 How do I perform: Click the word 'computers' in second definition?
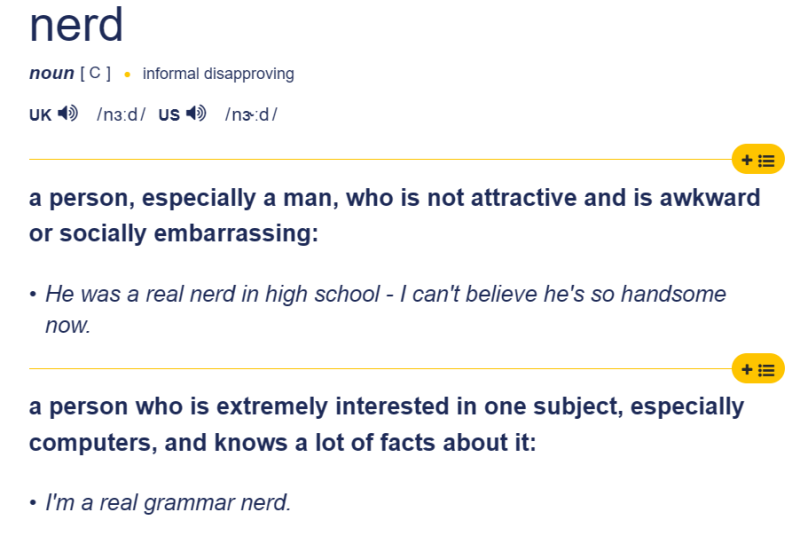pyautogui.click(x=93, y=443)
